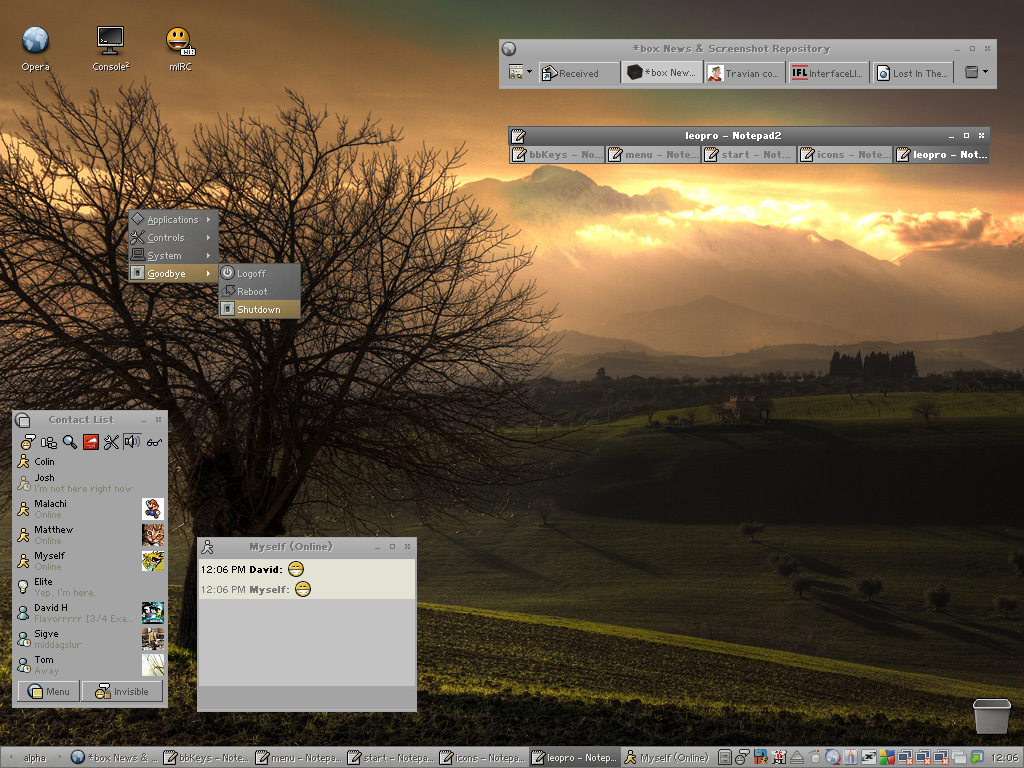The height and width of the screenshot is (768, 1024).
Task: Click the glasses icon in Contact List toolbar
Action: 154,442
